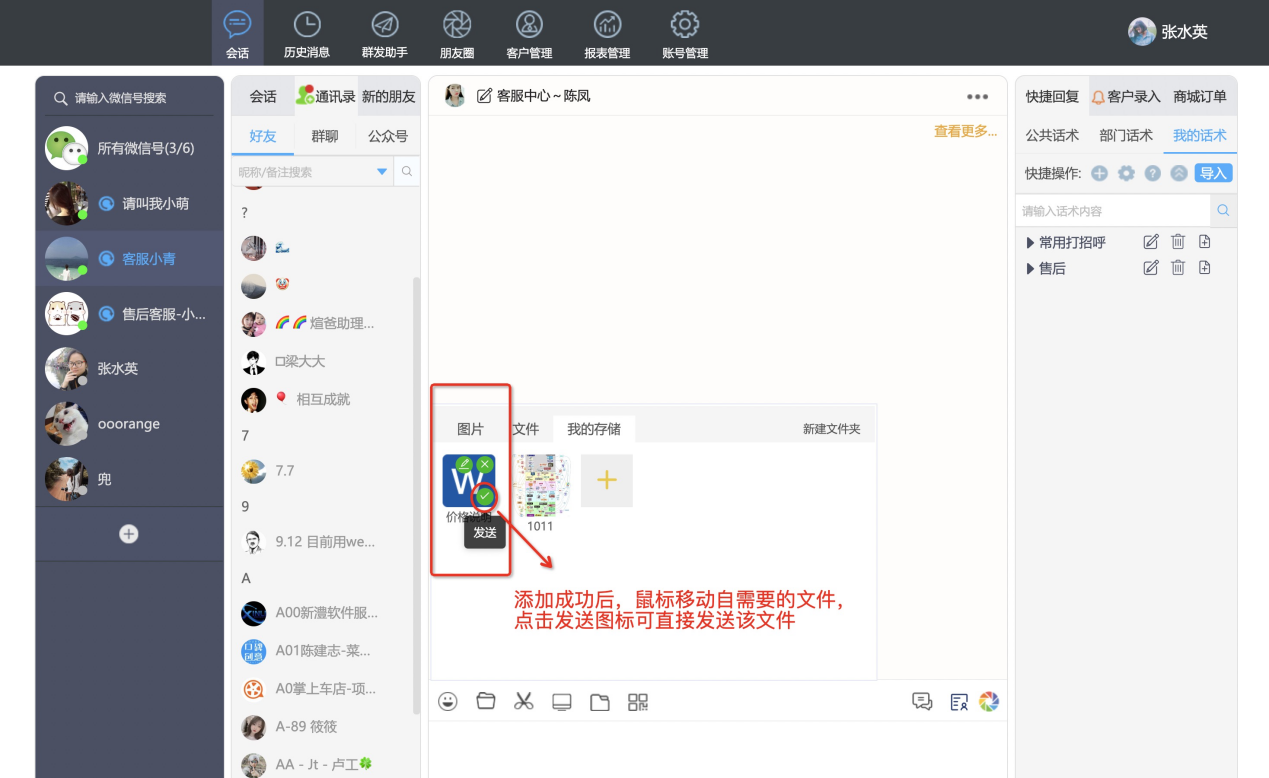This screenshot has height=778, width=1269.
Task: Open 历史消息 history messages
Action: [x=307, y=33]
